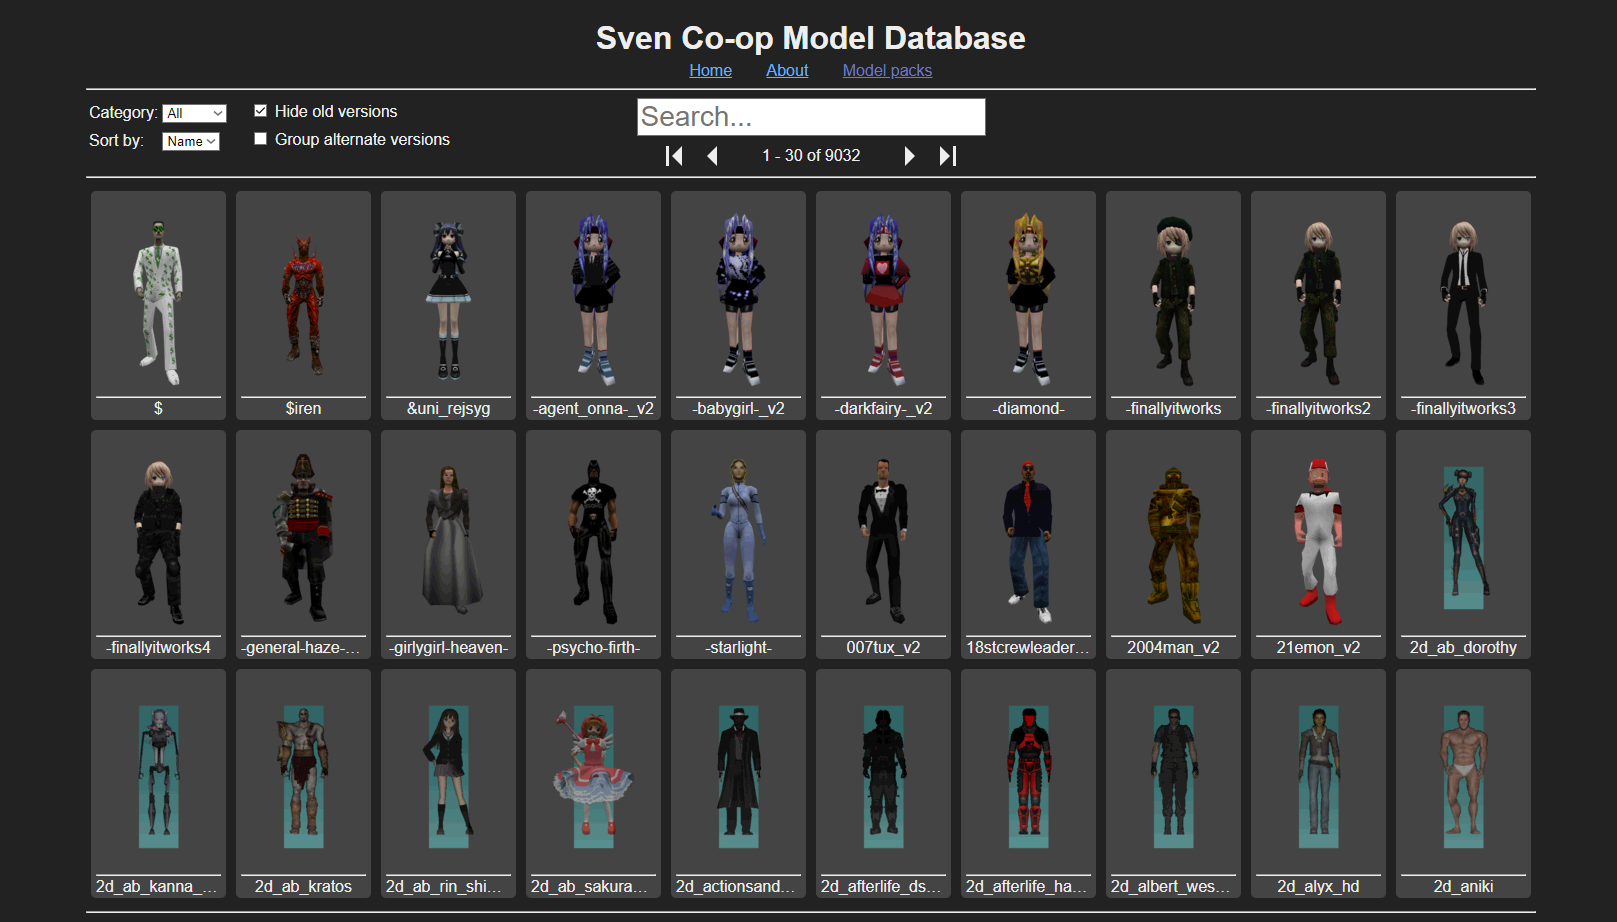Select the 21emon_v2 model thumbnail
Screen dimensions: 1617x922
pos(1318,545)
